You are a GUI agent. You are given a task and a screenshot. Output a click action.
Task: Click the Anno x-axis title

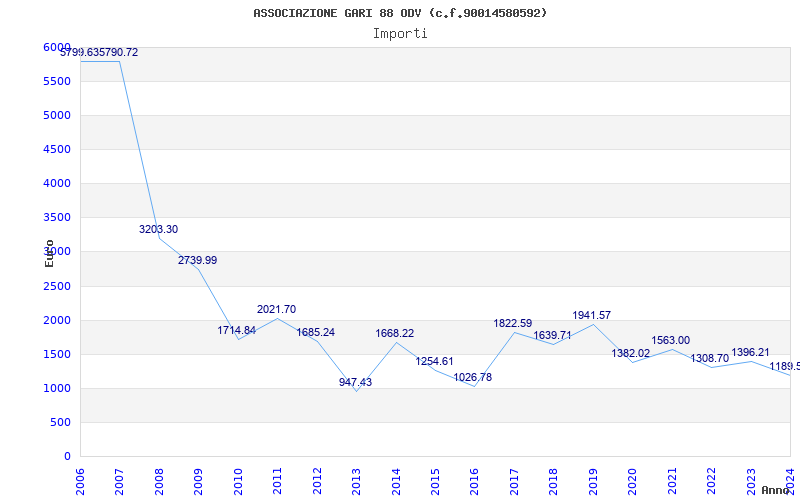[x=776, y=490]
